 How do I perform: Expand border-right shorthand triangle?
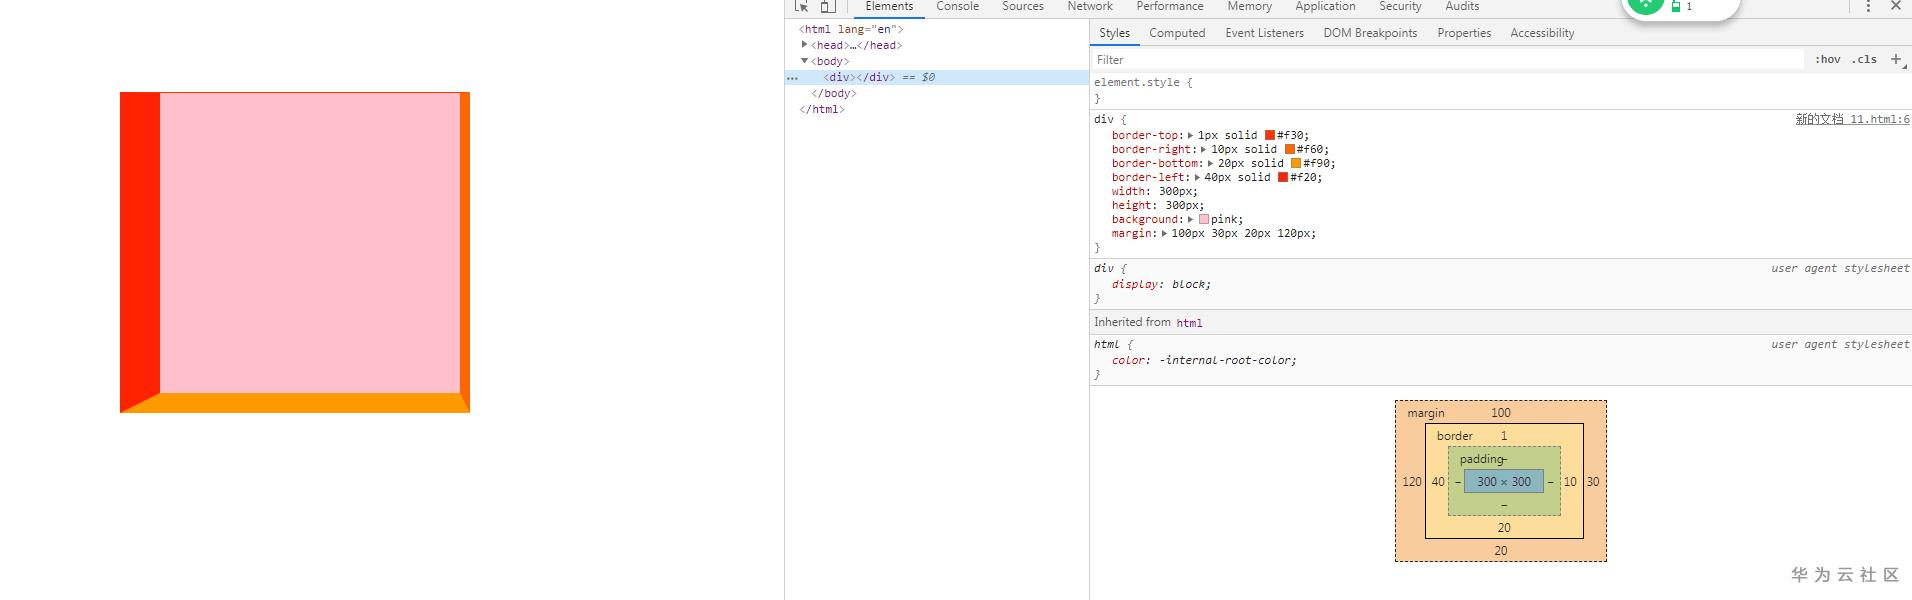coord(1203,149)
